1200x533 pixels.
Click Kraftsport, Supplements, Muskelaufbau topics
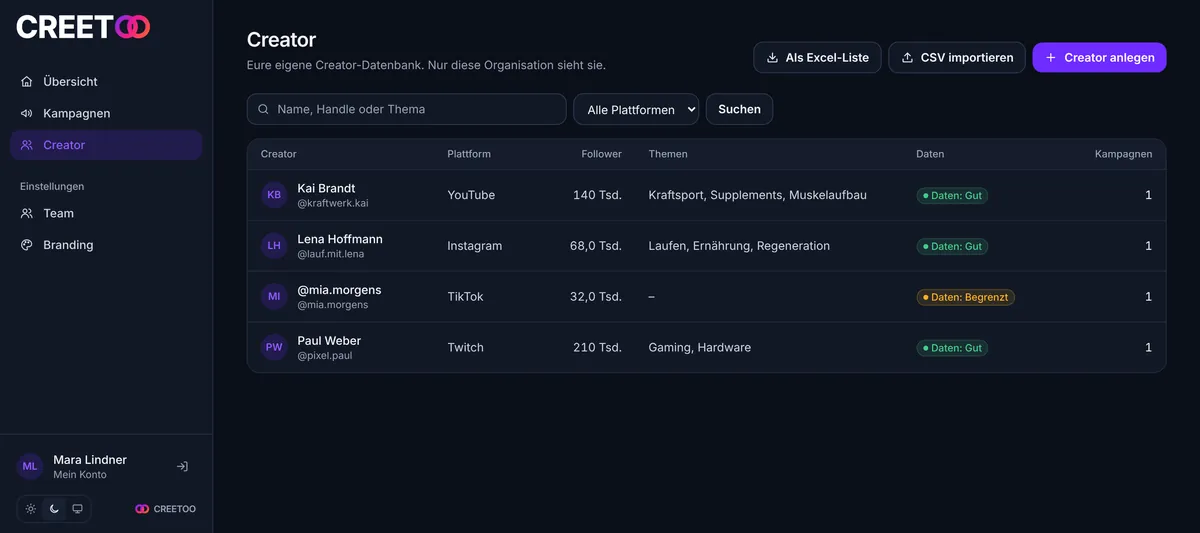click(x=757, y=196)
